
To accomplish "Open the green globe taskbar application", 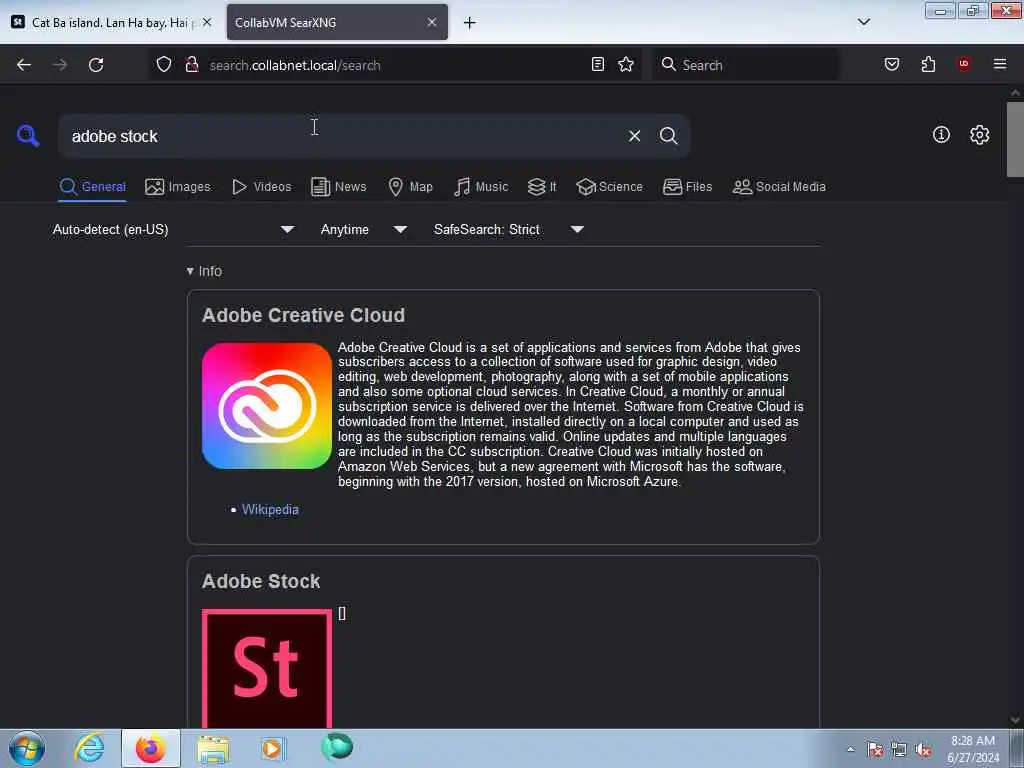I will click(337, 746).
